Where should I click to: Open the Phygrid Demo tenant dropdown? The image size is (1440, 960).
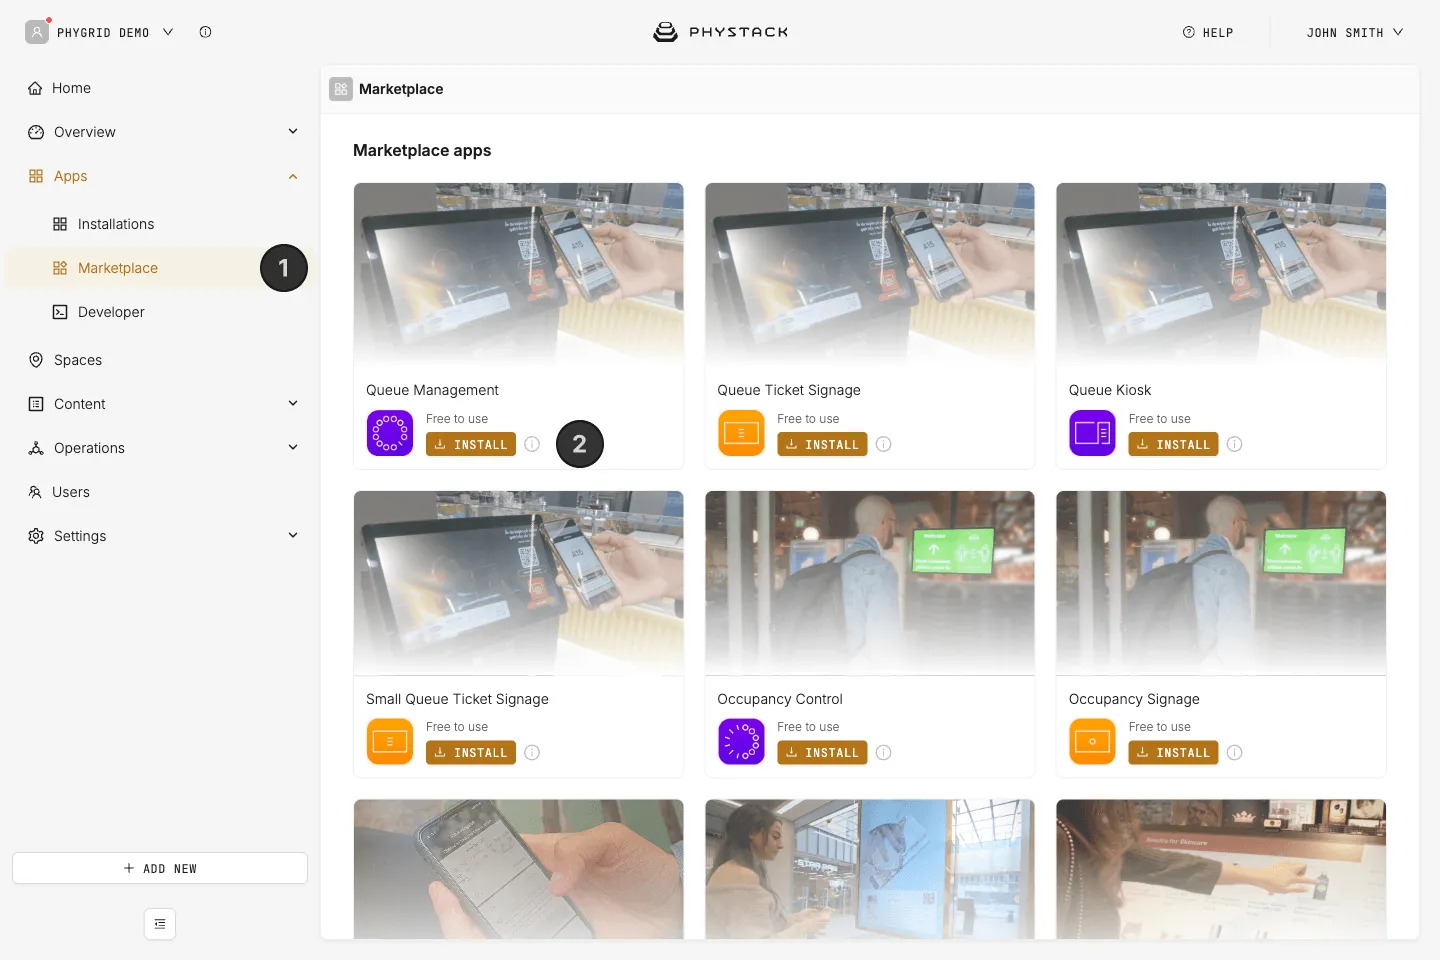[x=100, y=32]
